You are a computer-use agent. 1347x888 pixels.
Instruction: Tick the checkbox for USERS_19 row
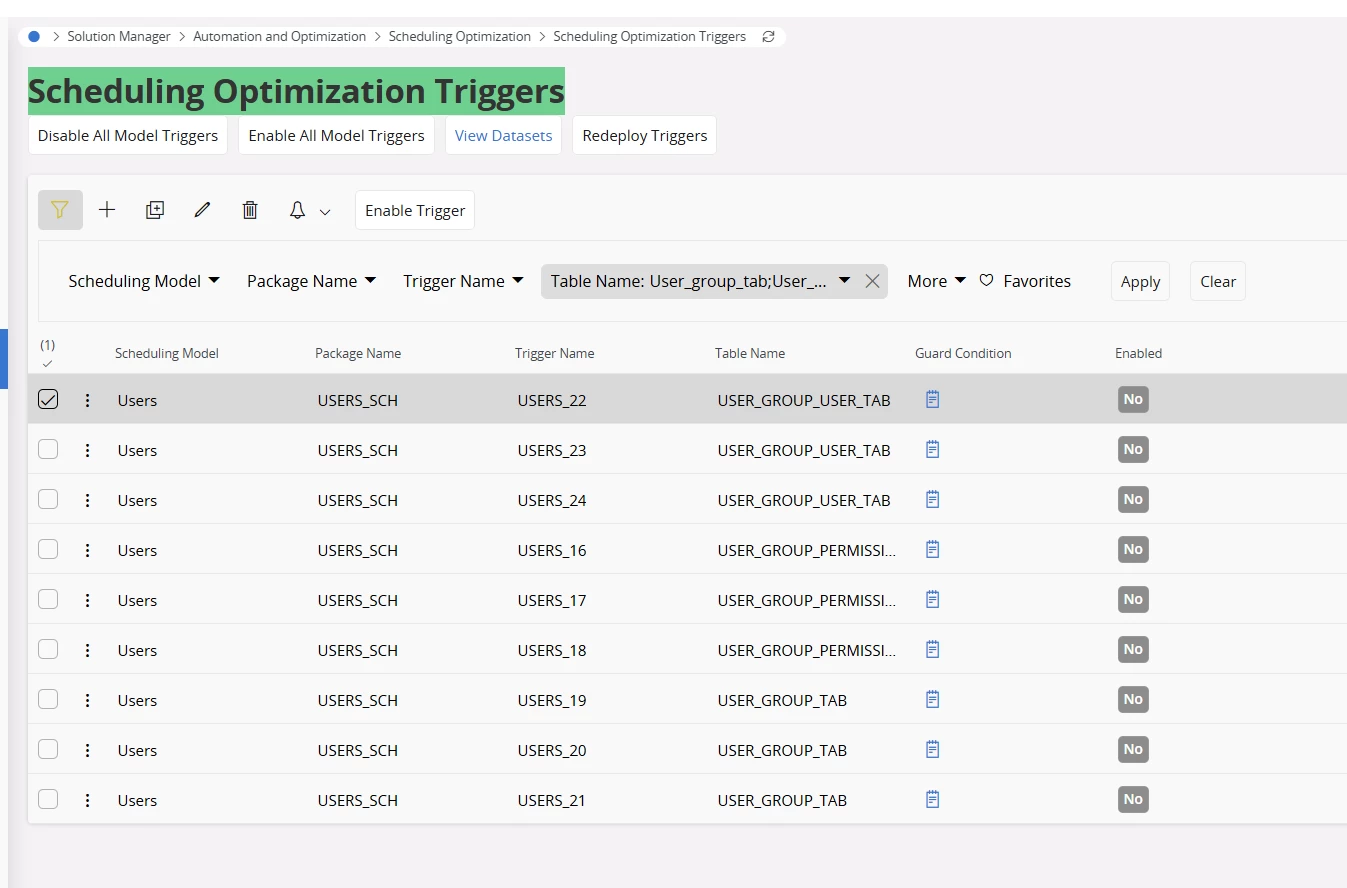(48, 700)
